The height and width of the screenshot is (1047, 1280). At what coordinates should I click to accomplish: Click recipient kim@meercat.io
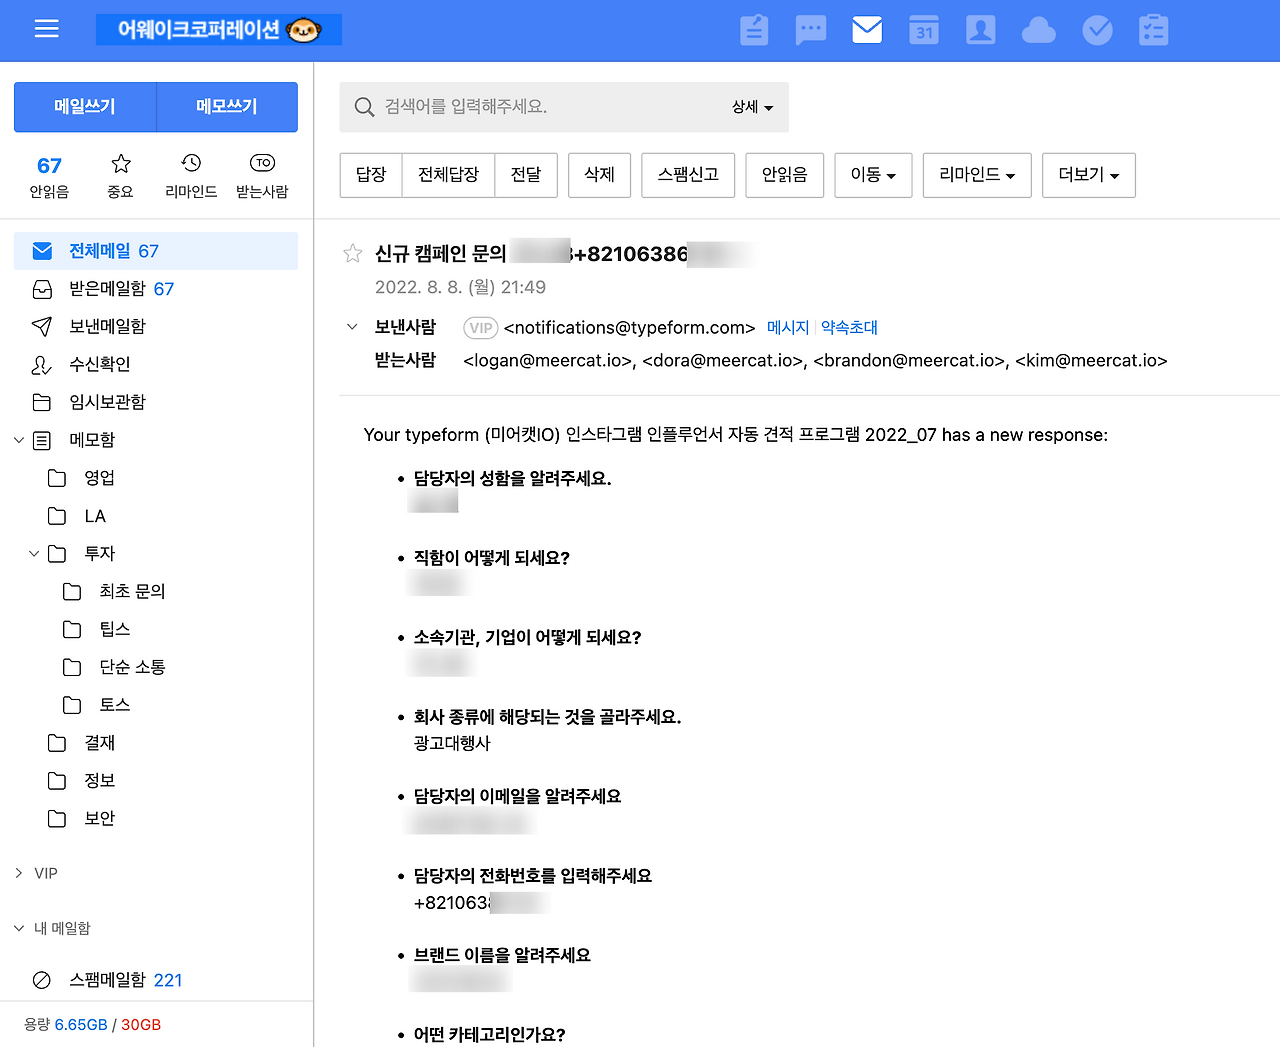pyautogui.click(x=1091, y=361)
